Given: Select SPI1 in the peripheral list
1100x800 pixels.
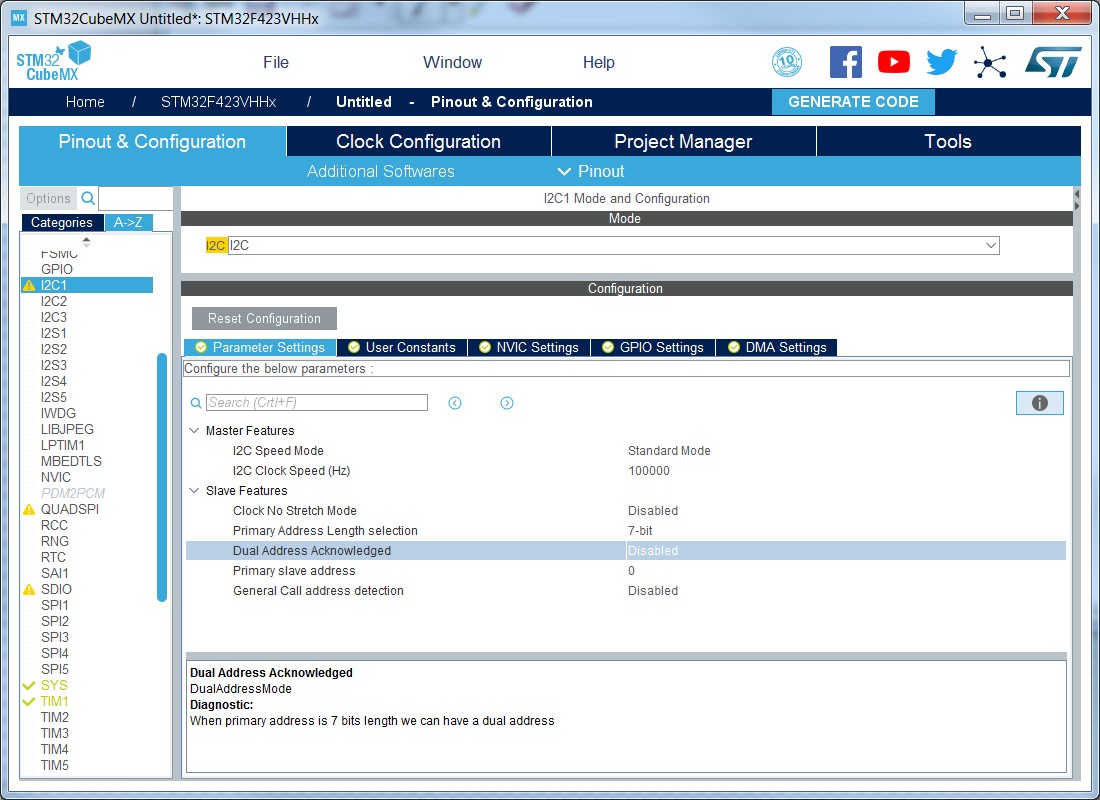Looking at the screenshot, I should 55,606.
